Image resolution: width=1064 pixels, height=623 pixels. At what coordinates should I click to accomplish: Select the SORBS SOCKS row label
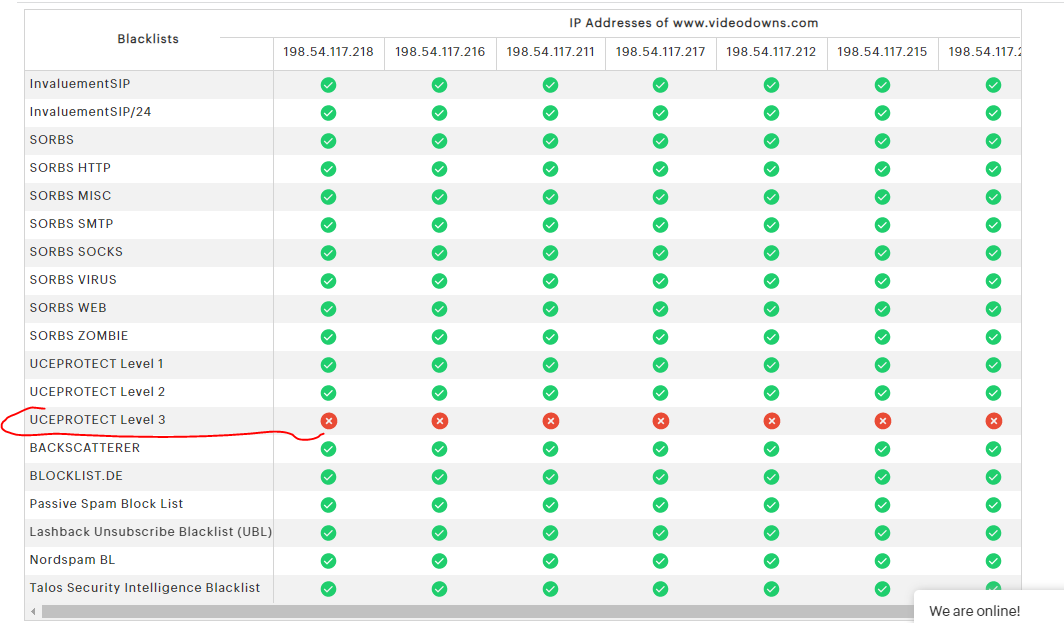76,251
